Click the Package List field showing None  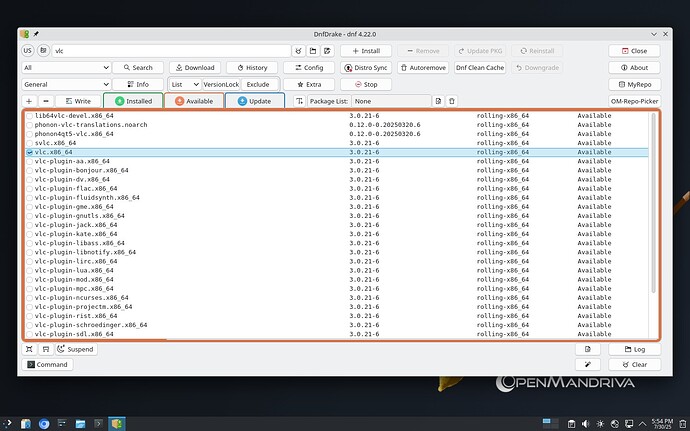coord(391,101)
